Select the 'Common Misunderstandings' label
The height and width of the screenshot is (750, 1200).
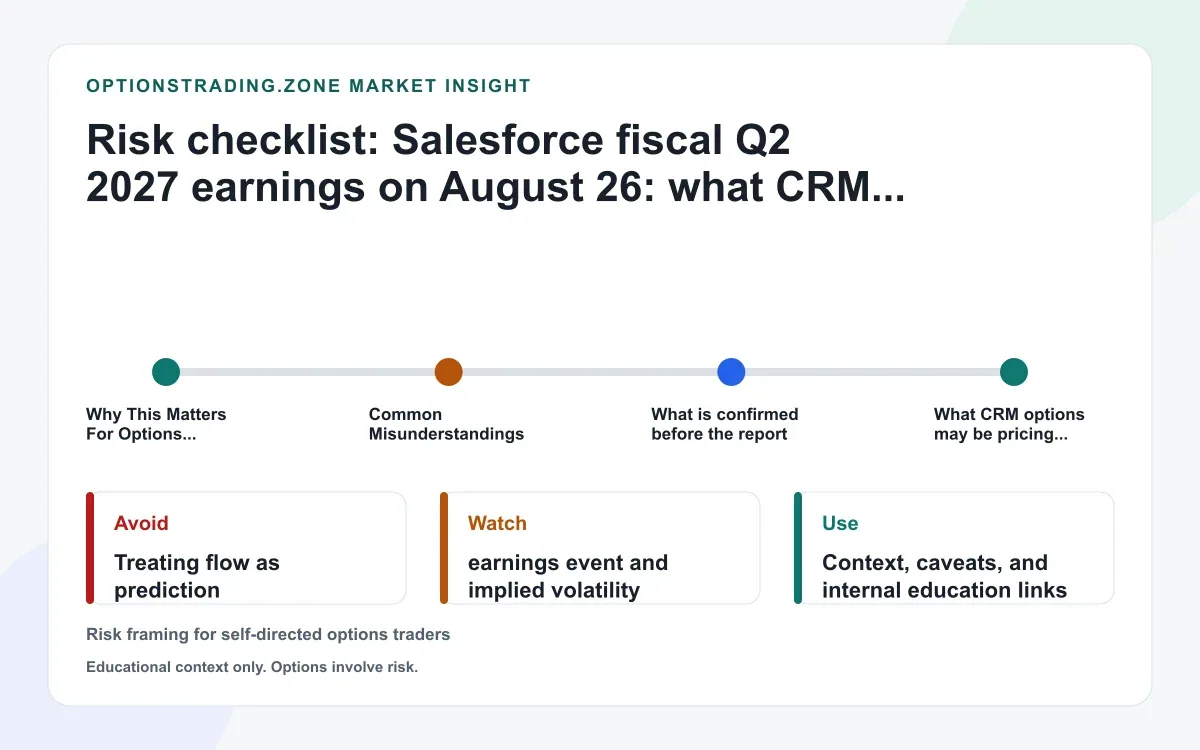point(446,424)
